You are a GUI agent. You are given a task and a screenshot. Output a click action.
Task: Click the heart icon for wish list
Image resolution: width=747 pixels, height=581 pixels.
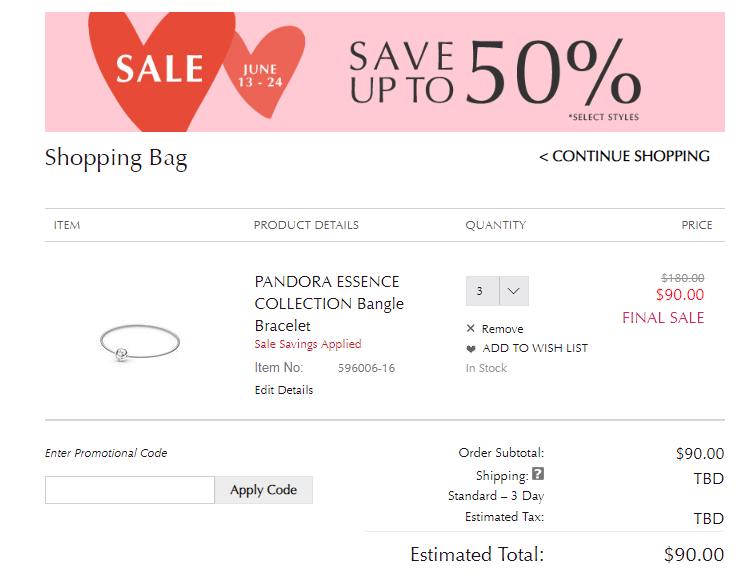pos(471,349)
